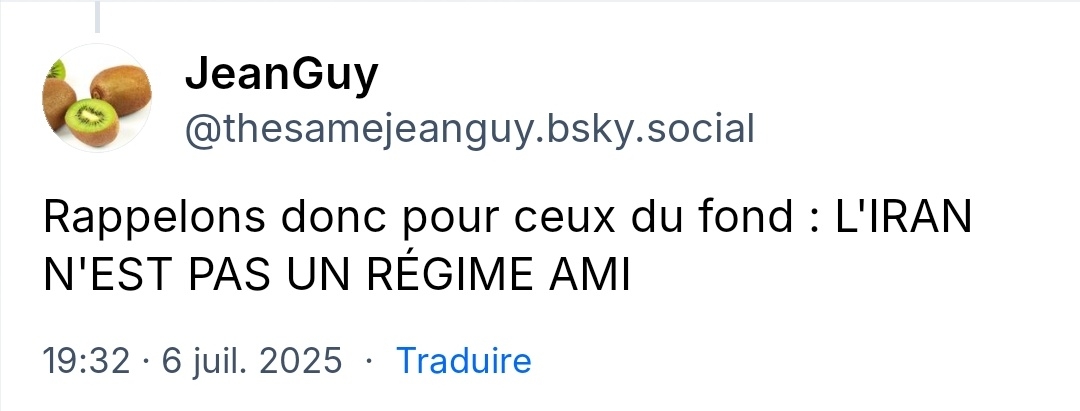Follow the thread connector line above avatar
1080x411 pixels.
tap(97, 17)
